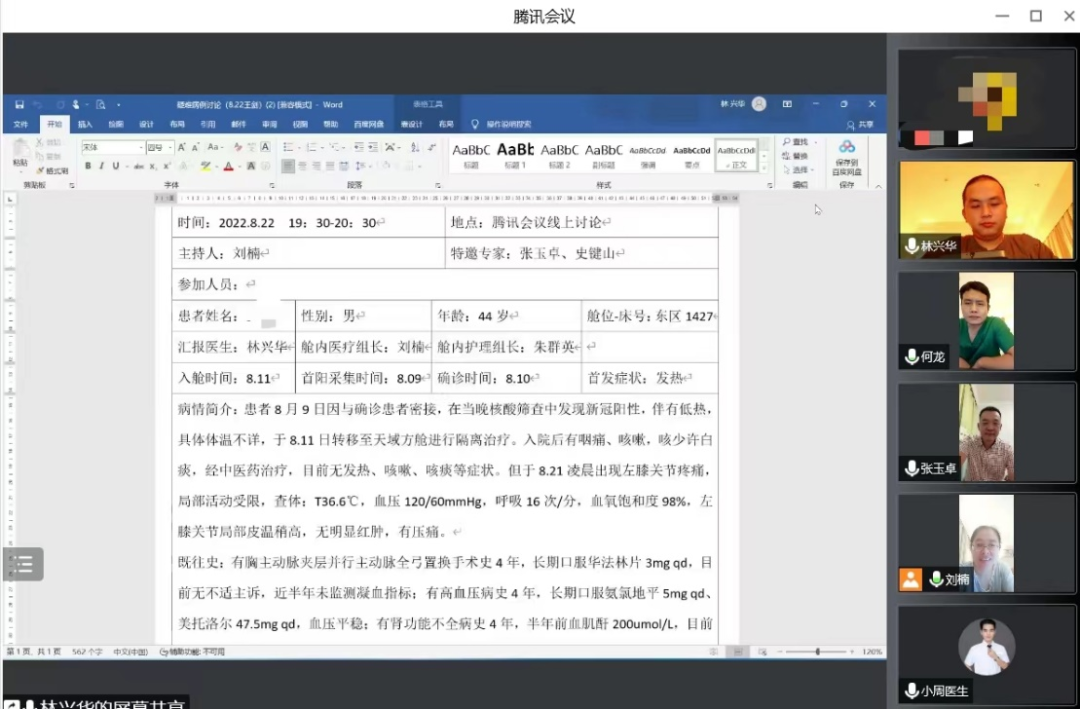Open the text highlight color tool
This screenshot has width=1080, height=709.
[204, 166]
